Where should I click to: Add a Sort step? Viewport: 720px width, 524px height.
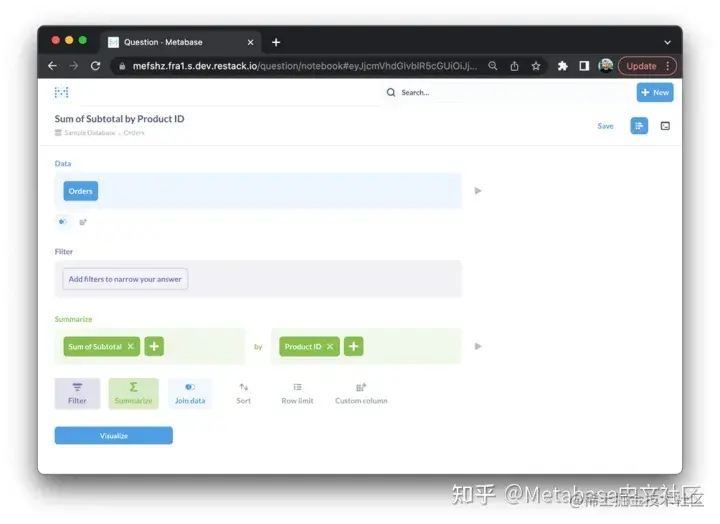click(243, 394)
